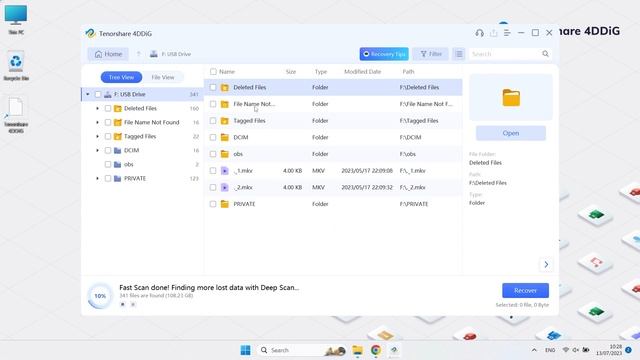This screenshot has width=640, height=360.
Task: Sort by Size column header
Action: [291, 71]
